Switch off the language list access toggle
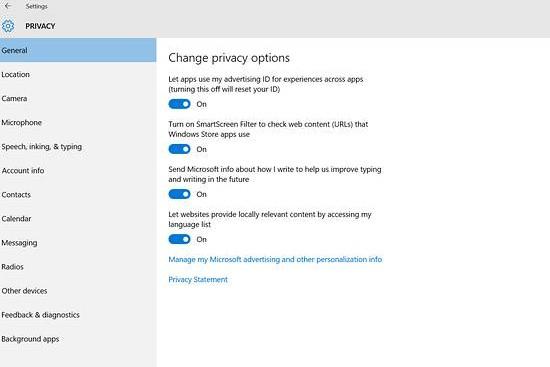 point(180,239)
